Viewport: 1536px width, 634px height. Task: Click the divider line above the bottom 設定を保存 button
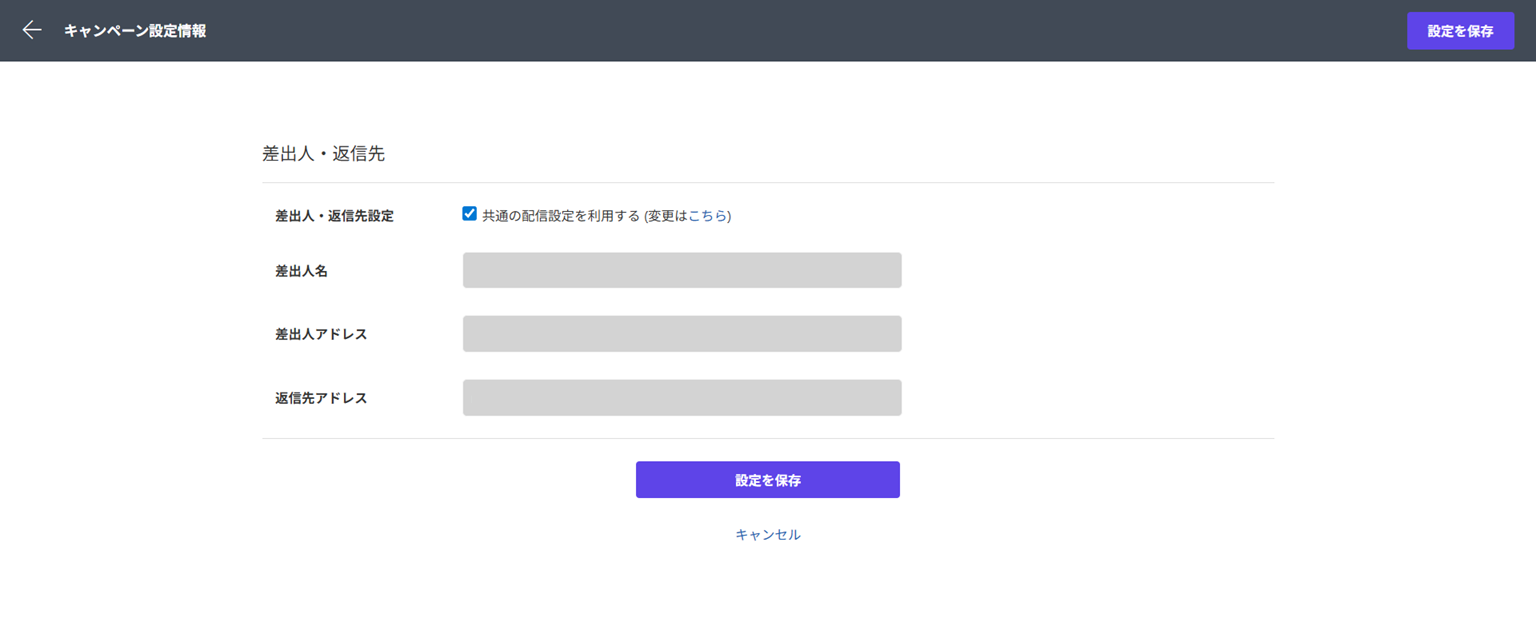(x=767, y=438)
